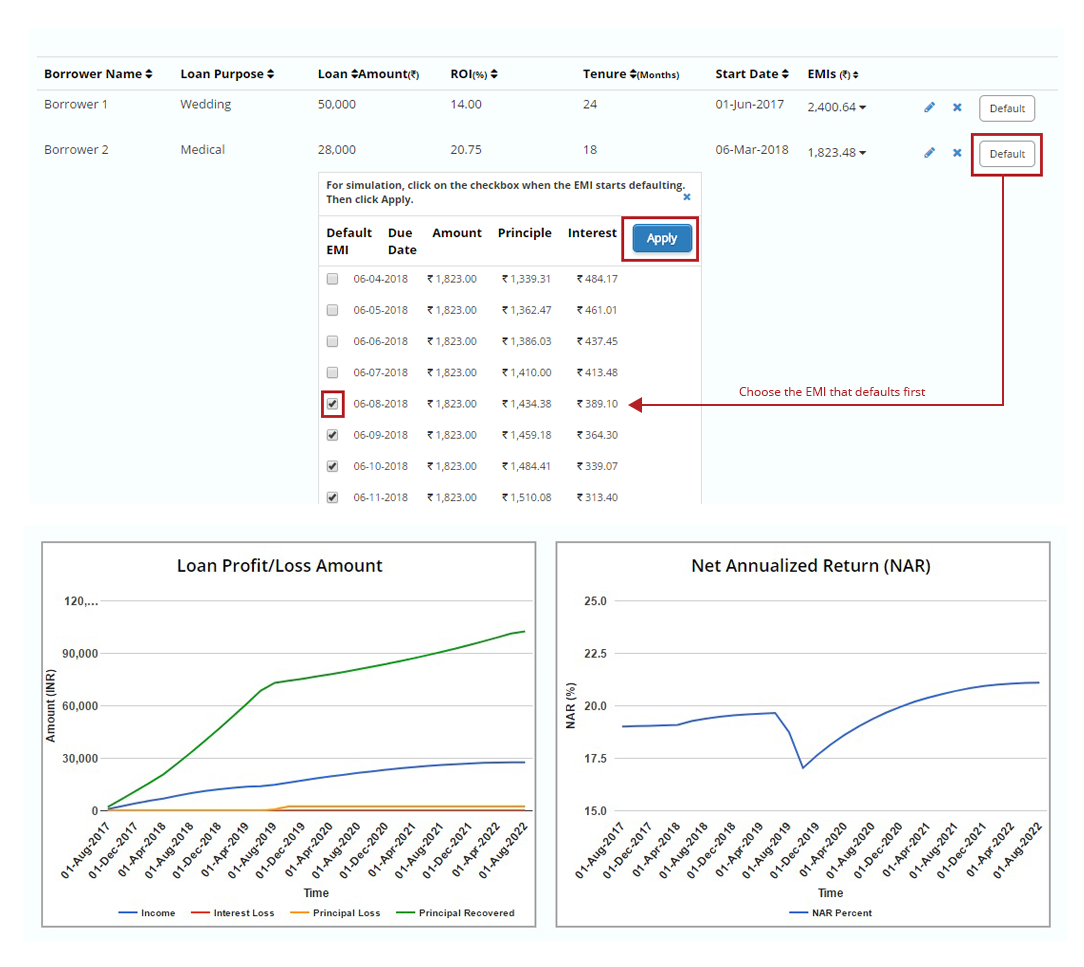This screenshot has width=1084, height=967.
Task: Click the pencil edit icon for Borrower 2
Action: (x=929, y=153)
